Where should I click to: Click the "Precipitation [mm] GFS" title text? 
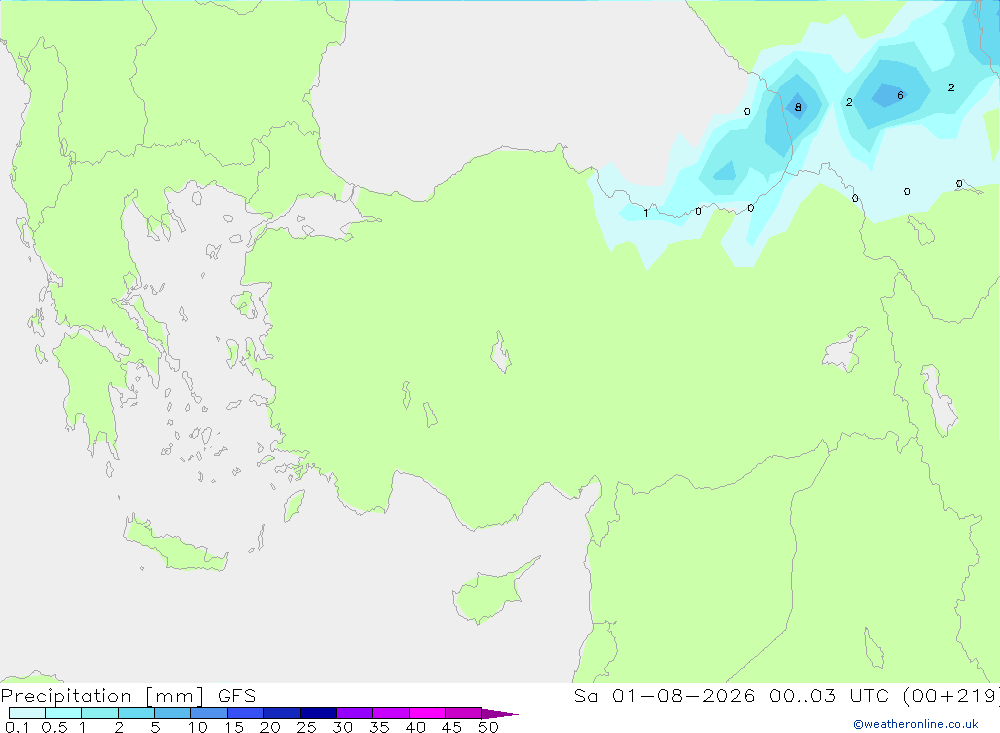pos(128,696)
